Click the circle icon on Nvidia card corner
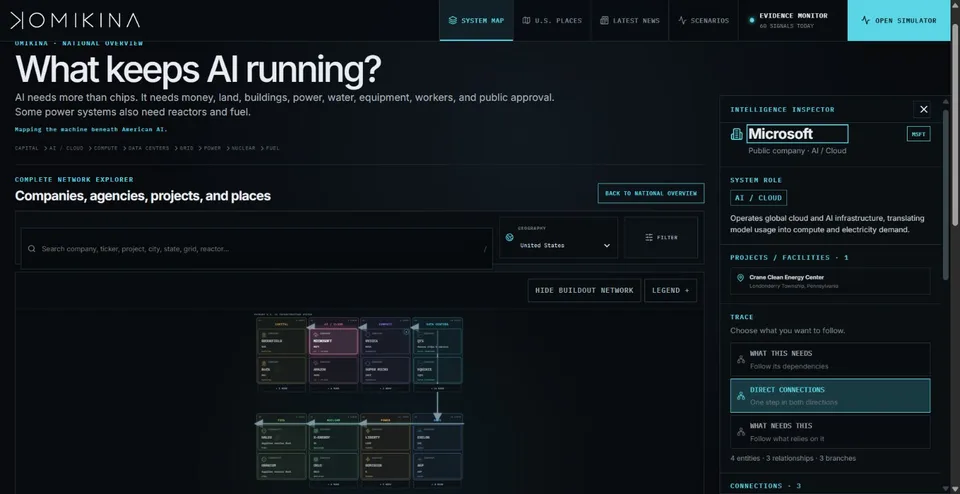Screen dimensions: 960x494 (407, 332)
